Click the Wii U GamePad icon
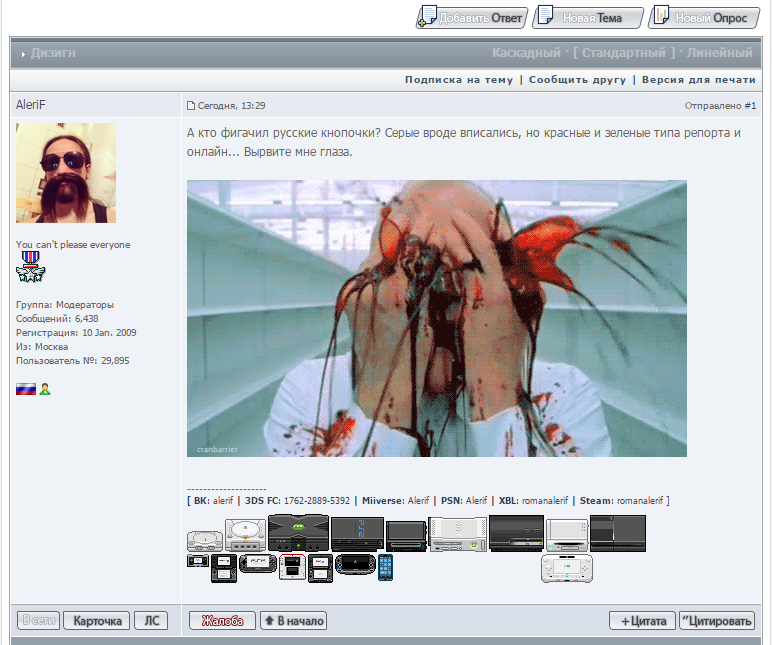Screen dimensions: 772x645 click(567, 568)
